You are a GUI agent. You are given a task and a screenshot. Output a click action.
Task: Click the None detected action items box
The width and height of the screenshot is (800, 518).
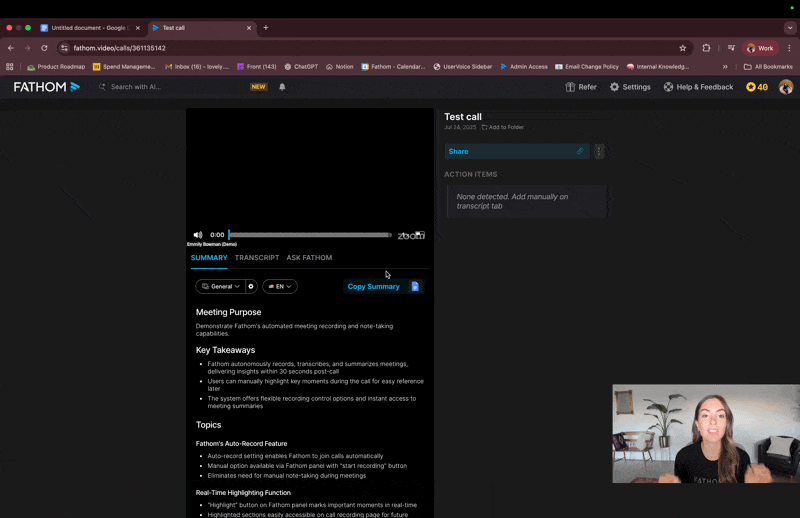point(527,201)
